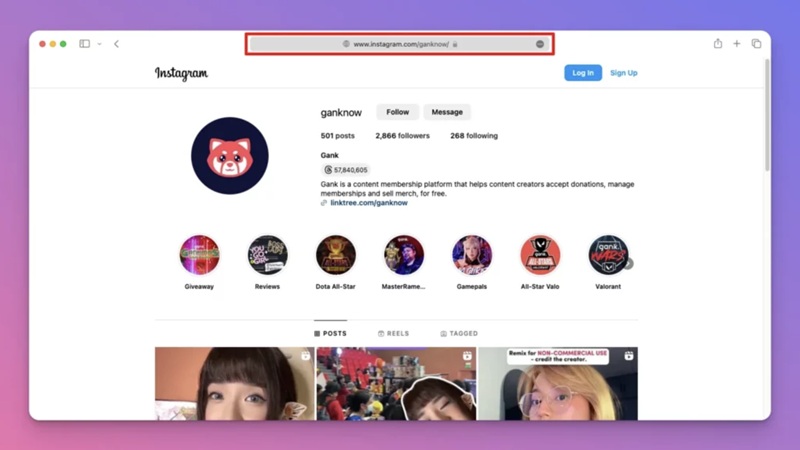The width and height of the screenshot is (800, 450).
Task: Click the 501 posts count
Action: tap(337, 136)
